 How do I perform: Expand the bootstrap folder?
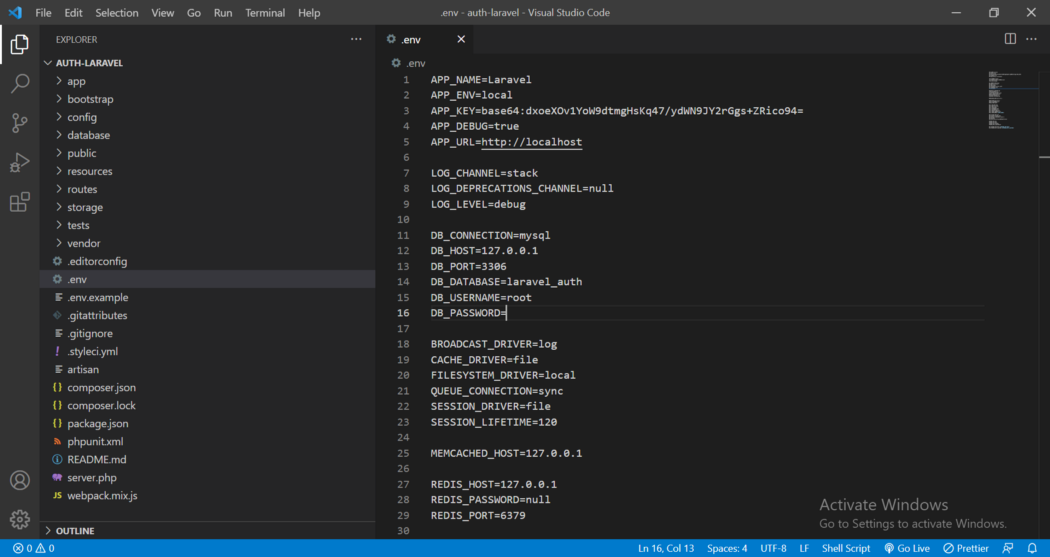tap(208, 99)
